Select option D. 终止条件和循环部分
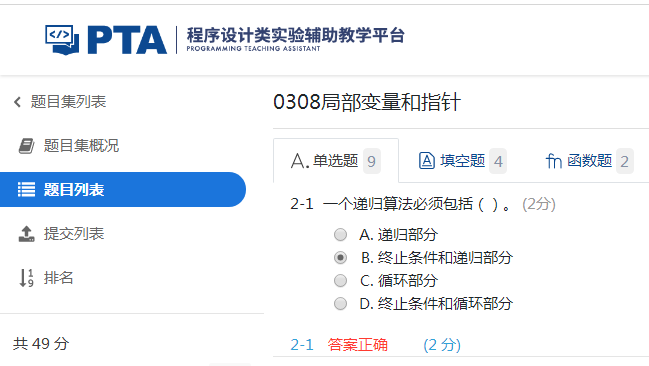649x366 pixels. [340, 303]
